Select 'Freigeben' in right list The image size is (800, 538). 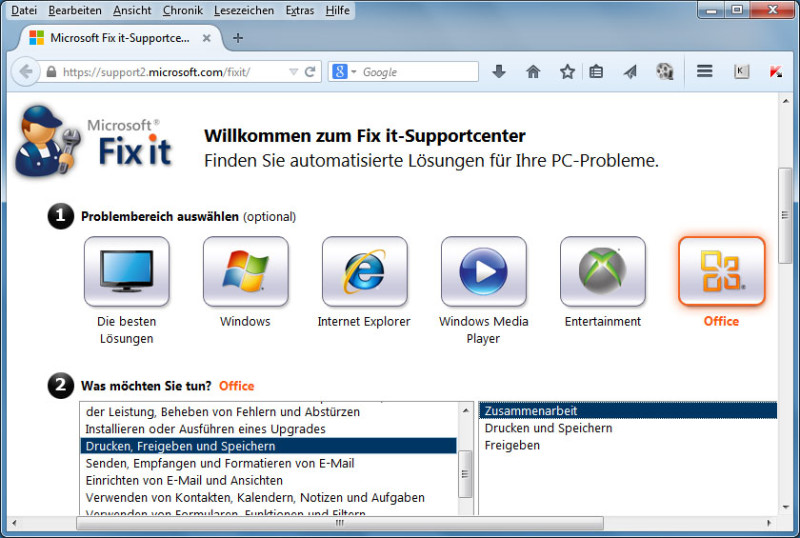[x=628, y=445]
